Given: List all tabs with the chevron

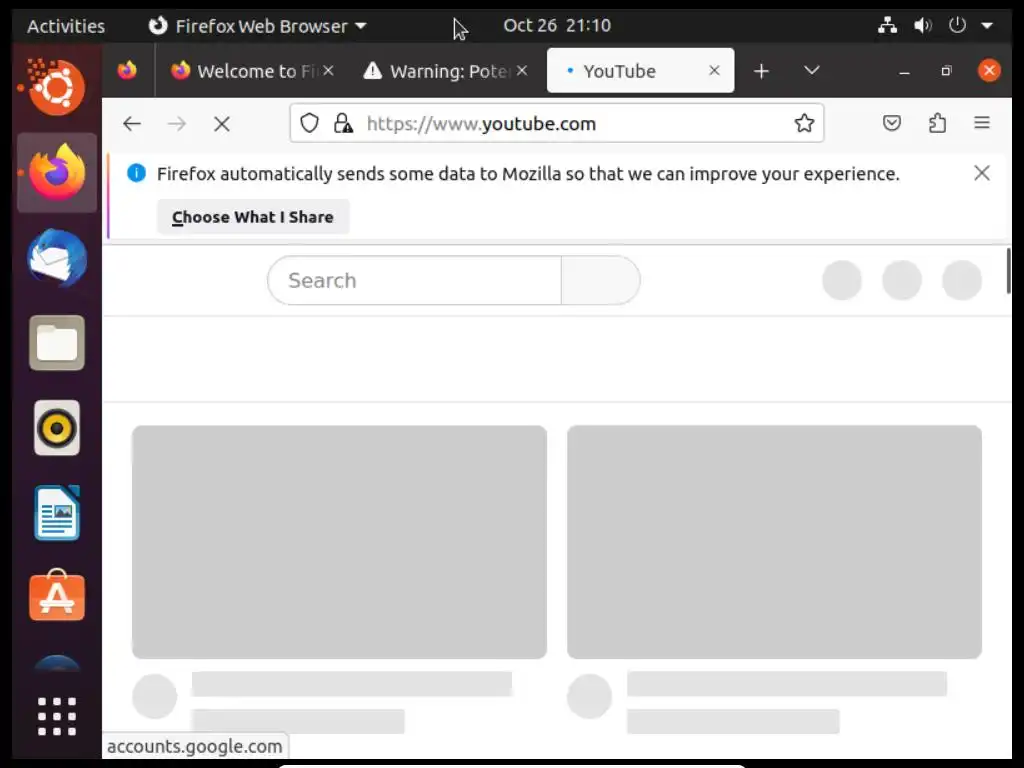Looking at the screenshot, I should [812, 71].
